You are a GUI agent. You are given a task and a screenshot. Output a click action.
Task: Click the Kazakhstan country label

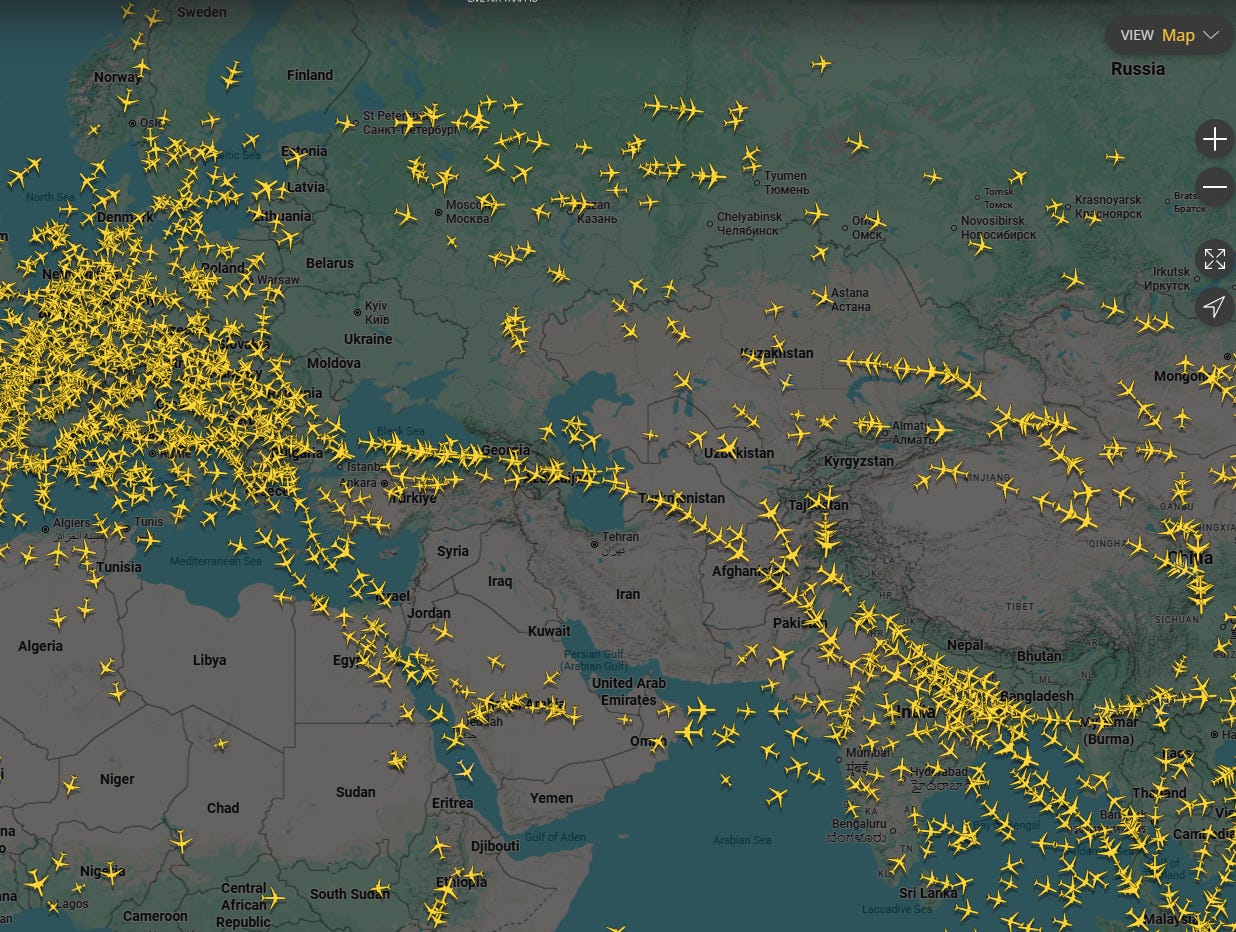(x=777, y=353)
